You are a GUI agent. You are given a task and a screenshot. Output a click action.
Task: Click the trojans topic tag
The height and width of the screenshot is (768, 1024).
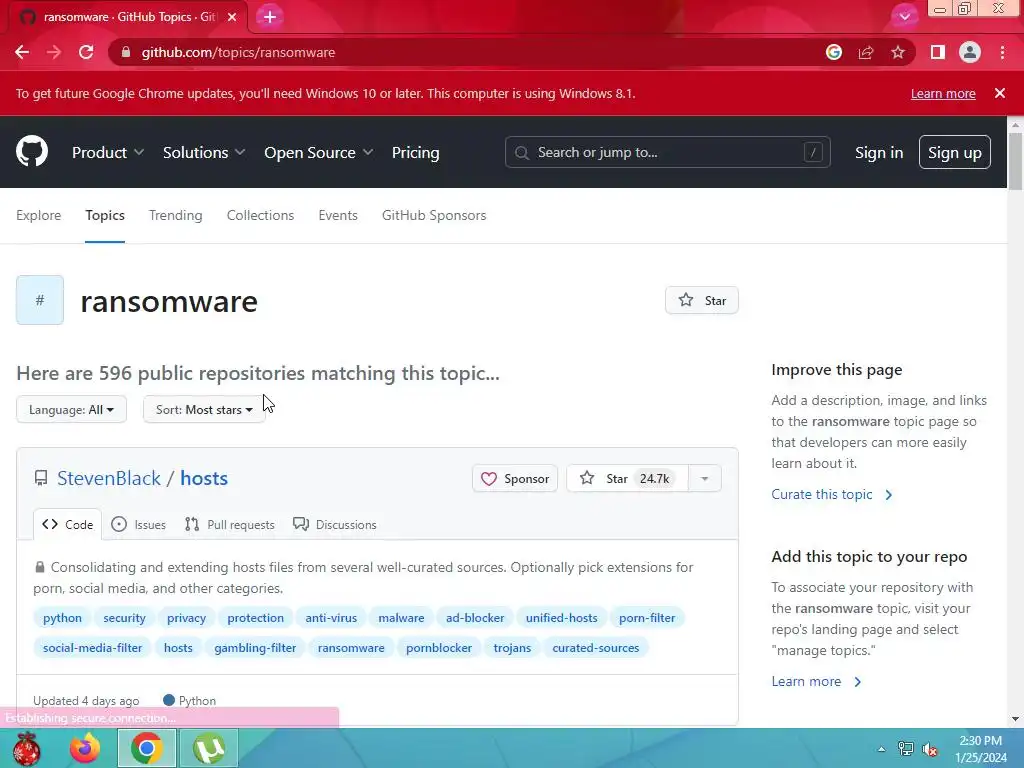(x=512, y=648)
